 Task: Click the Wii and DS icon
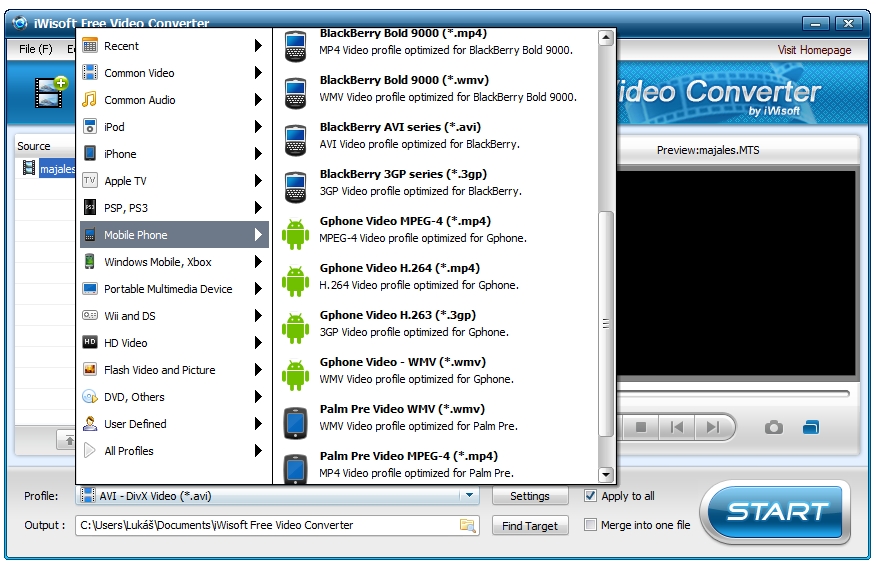coord(89,315)
